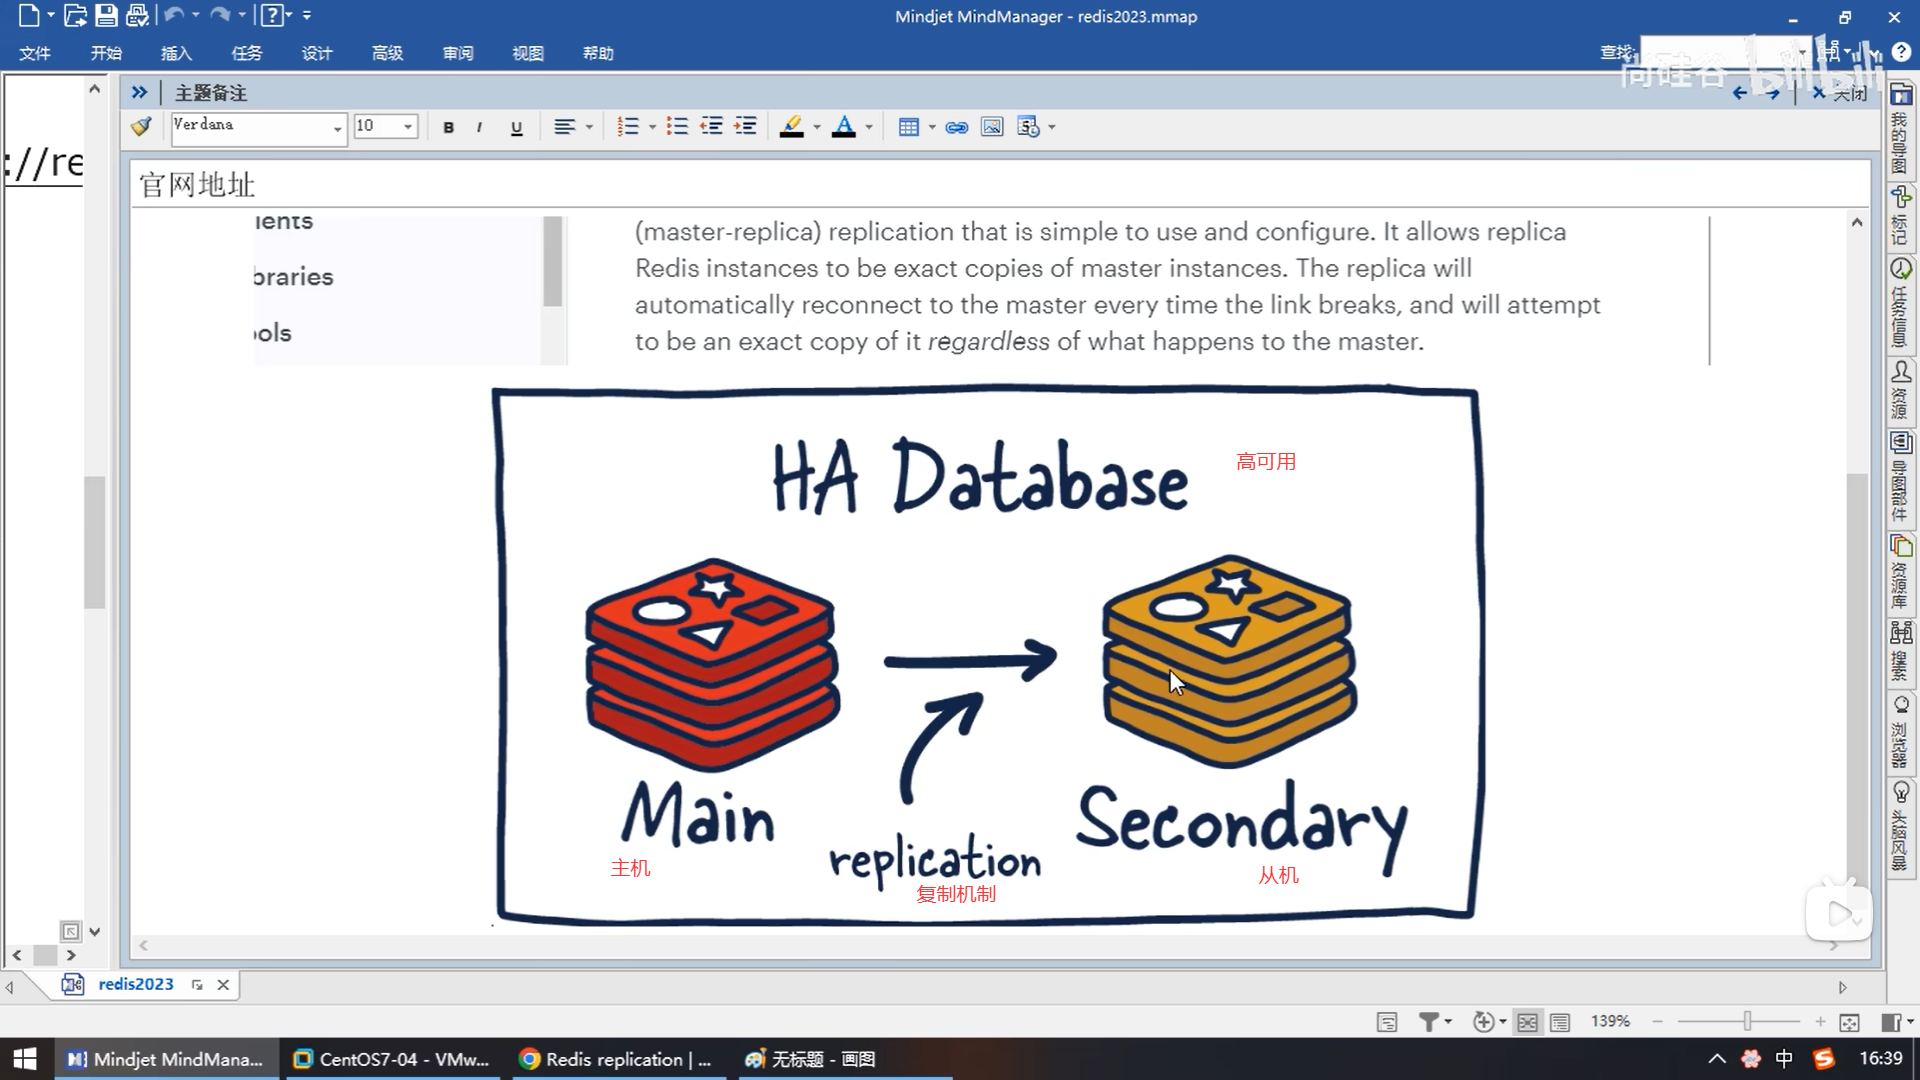
Task: Click the filter funnel icon in status bar
Action: [1429, 1021]
